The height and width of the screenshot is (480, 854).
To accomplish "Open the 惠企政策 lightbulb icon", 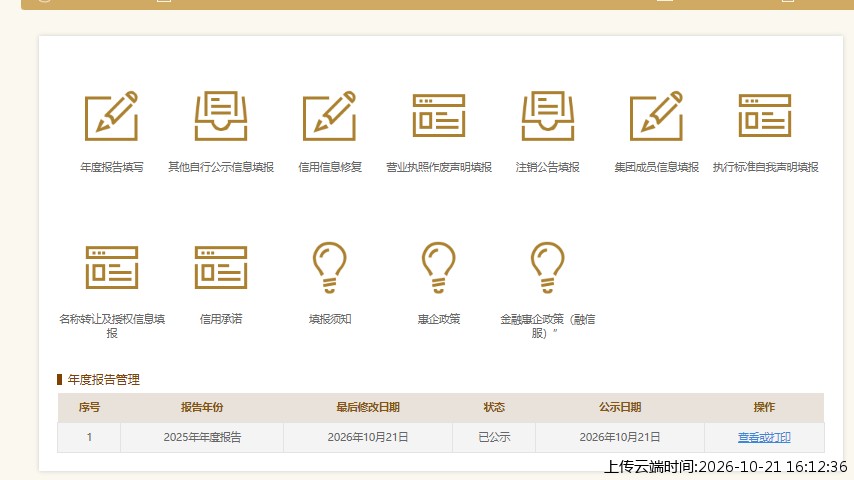I will [439, 268].
